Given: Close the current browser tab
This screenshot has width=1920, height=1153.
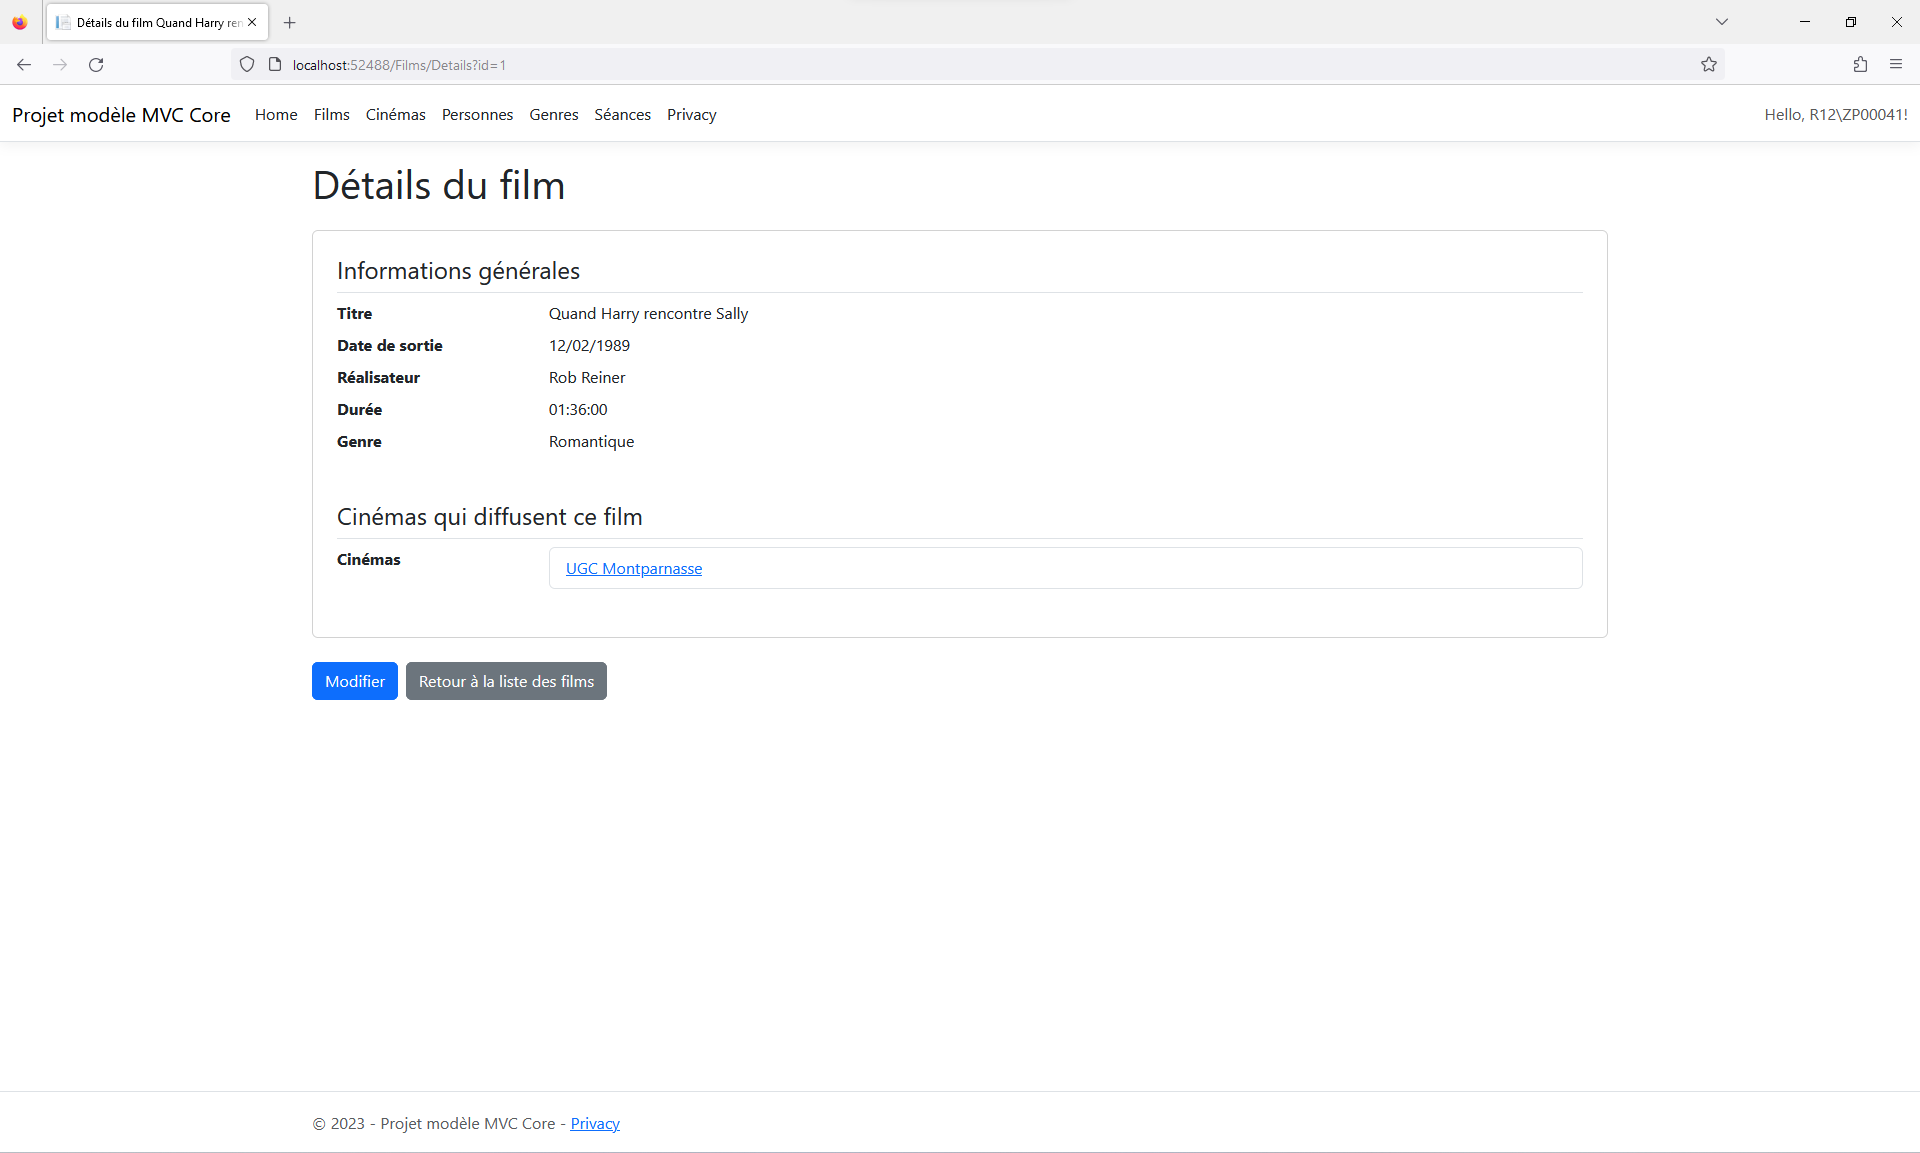Looking at the screenshot, I should 252,22.
